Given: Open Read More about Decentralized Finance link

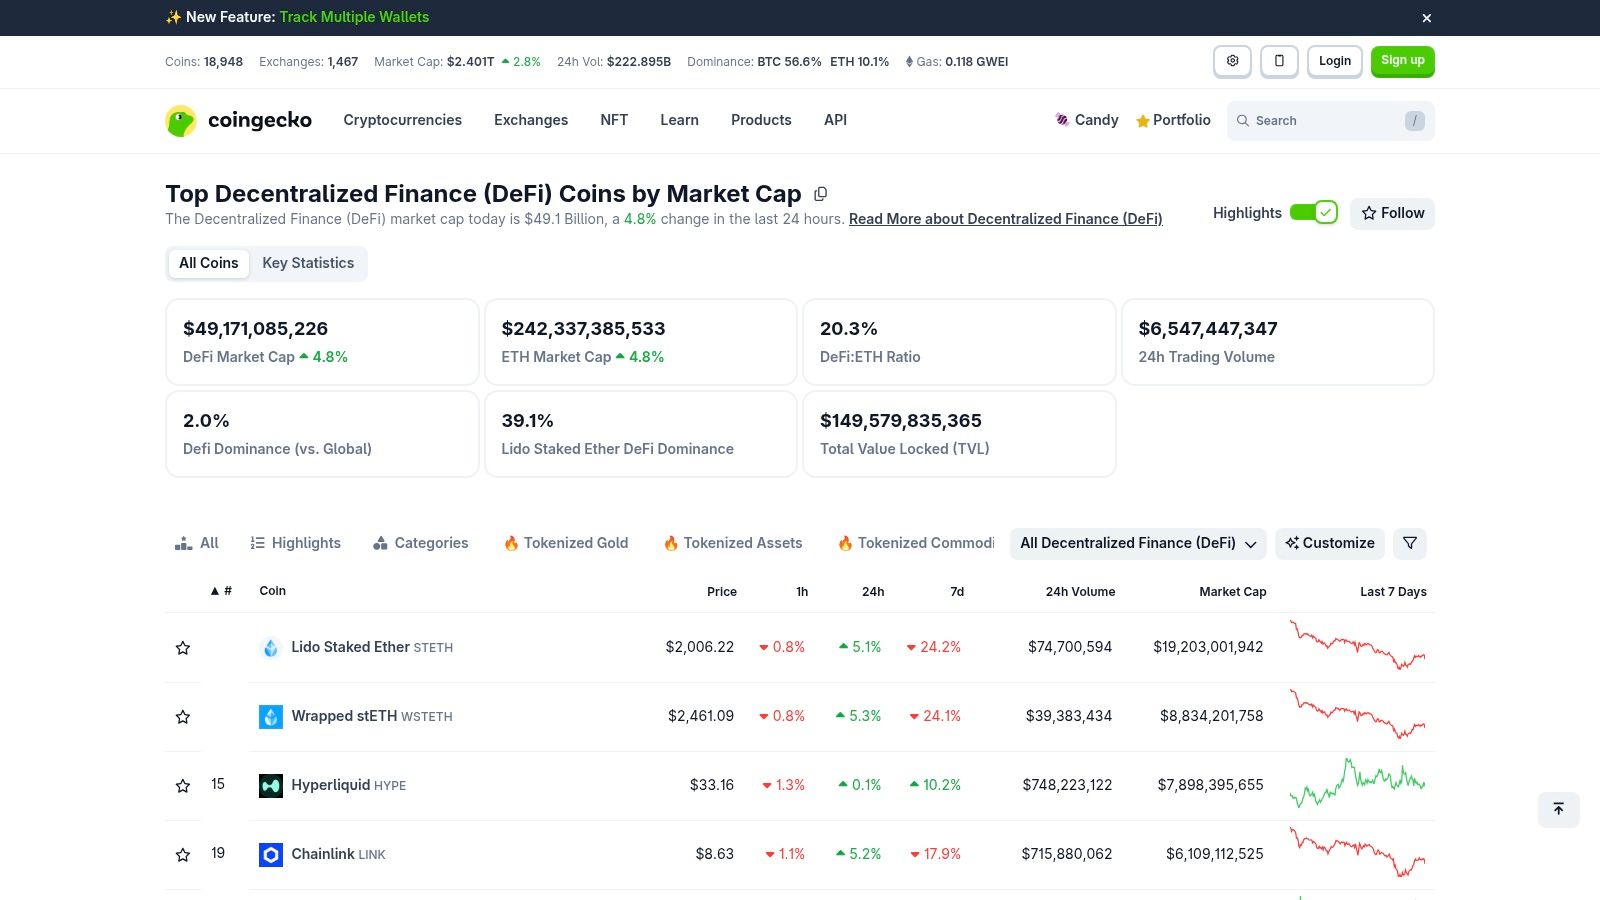Looking at the screenshot, I should tap(1005, 218).
